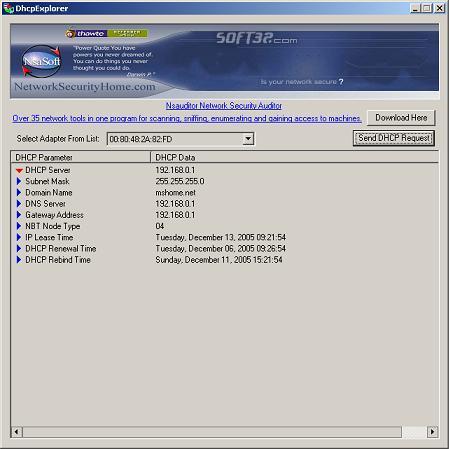Image resolution: width=449 pixels, height=449 pixels.
Task: Click the Download Here button
Action: 401,118
